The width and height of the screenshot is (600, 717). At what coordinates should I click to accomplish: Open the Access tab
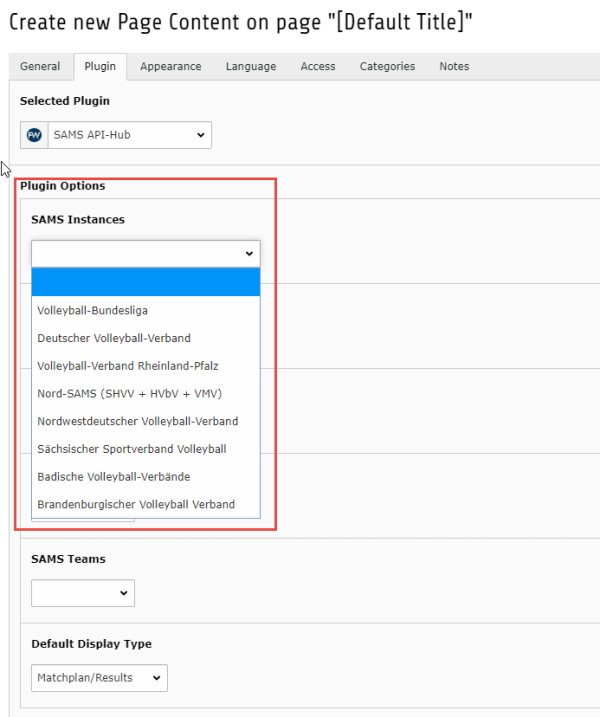click(318, 66)
